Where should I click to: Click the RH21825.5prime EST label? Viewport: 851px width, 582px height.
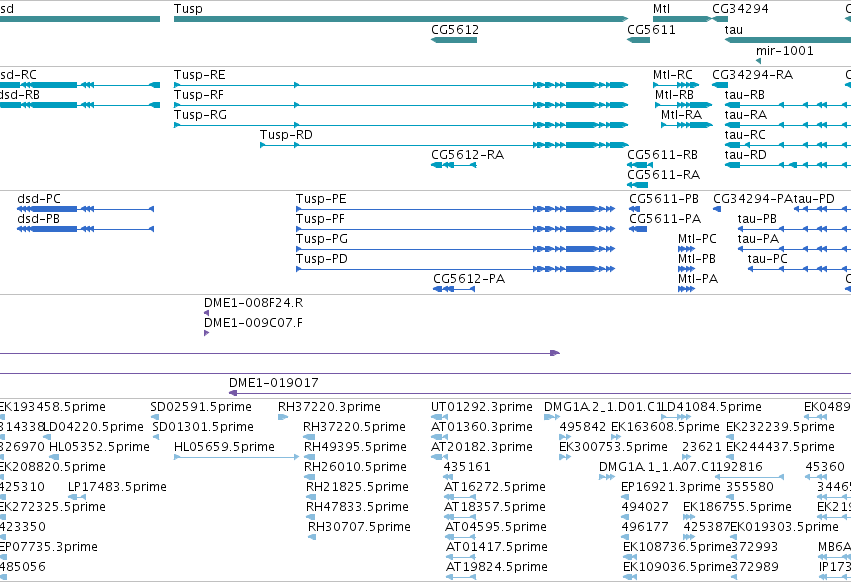coord(357,487)
